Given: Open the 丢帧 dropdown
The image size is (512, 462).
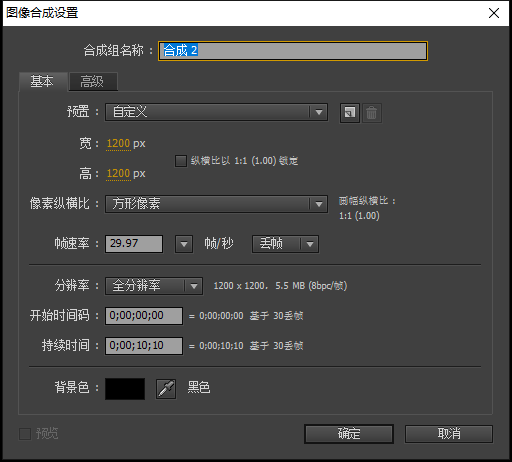Looking at the screenshot, I should click(x=285, y=244).
